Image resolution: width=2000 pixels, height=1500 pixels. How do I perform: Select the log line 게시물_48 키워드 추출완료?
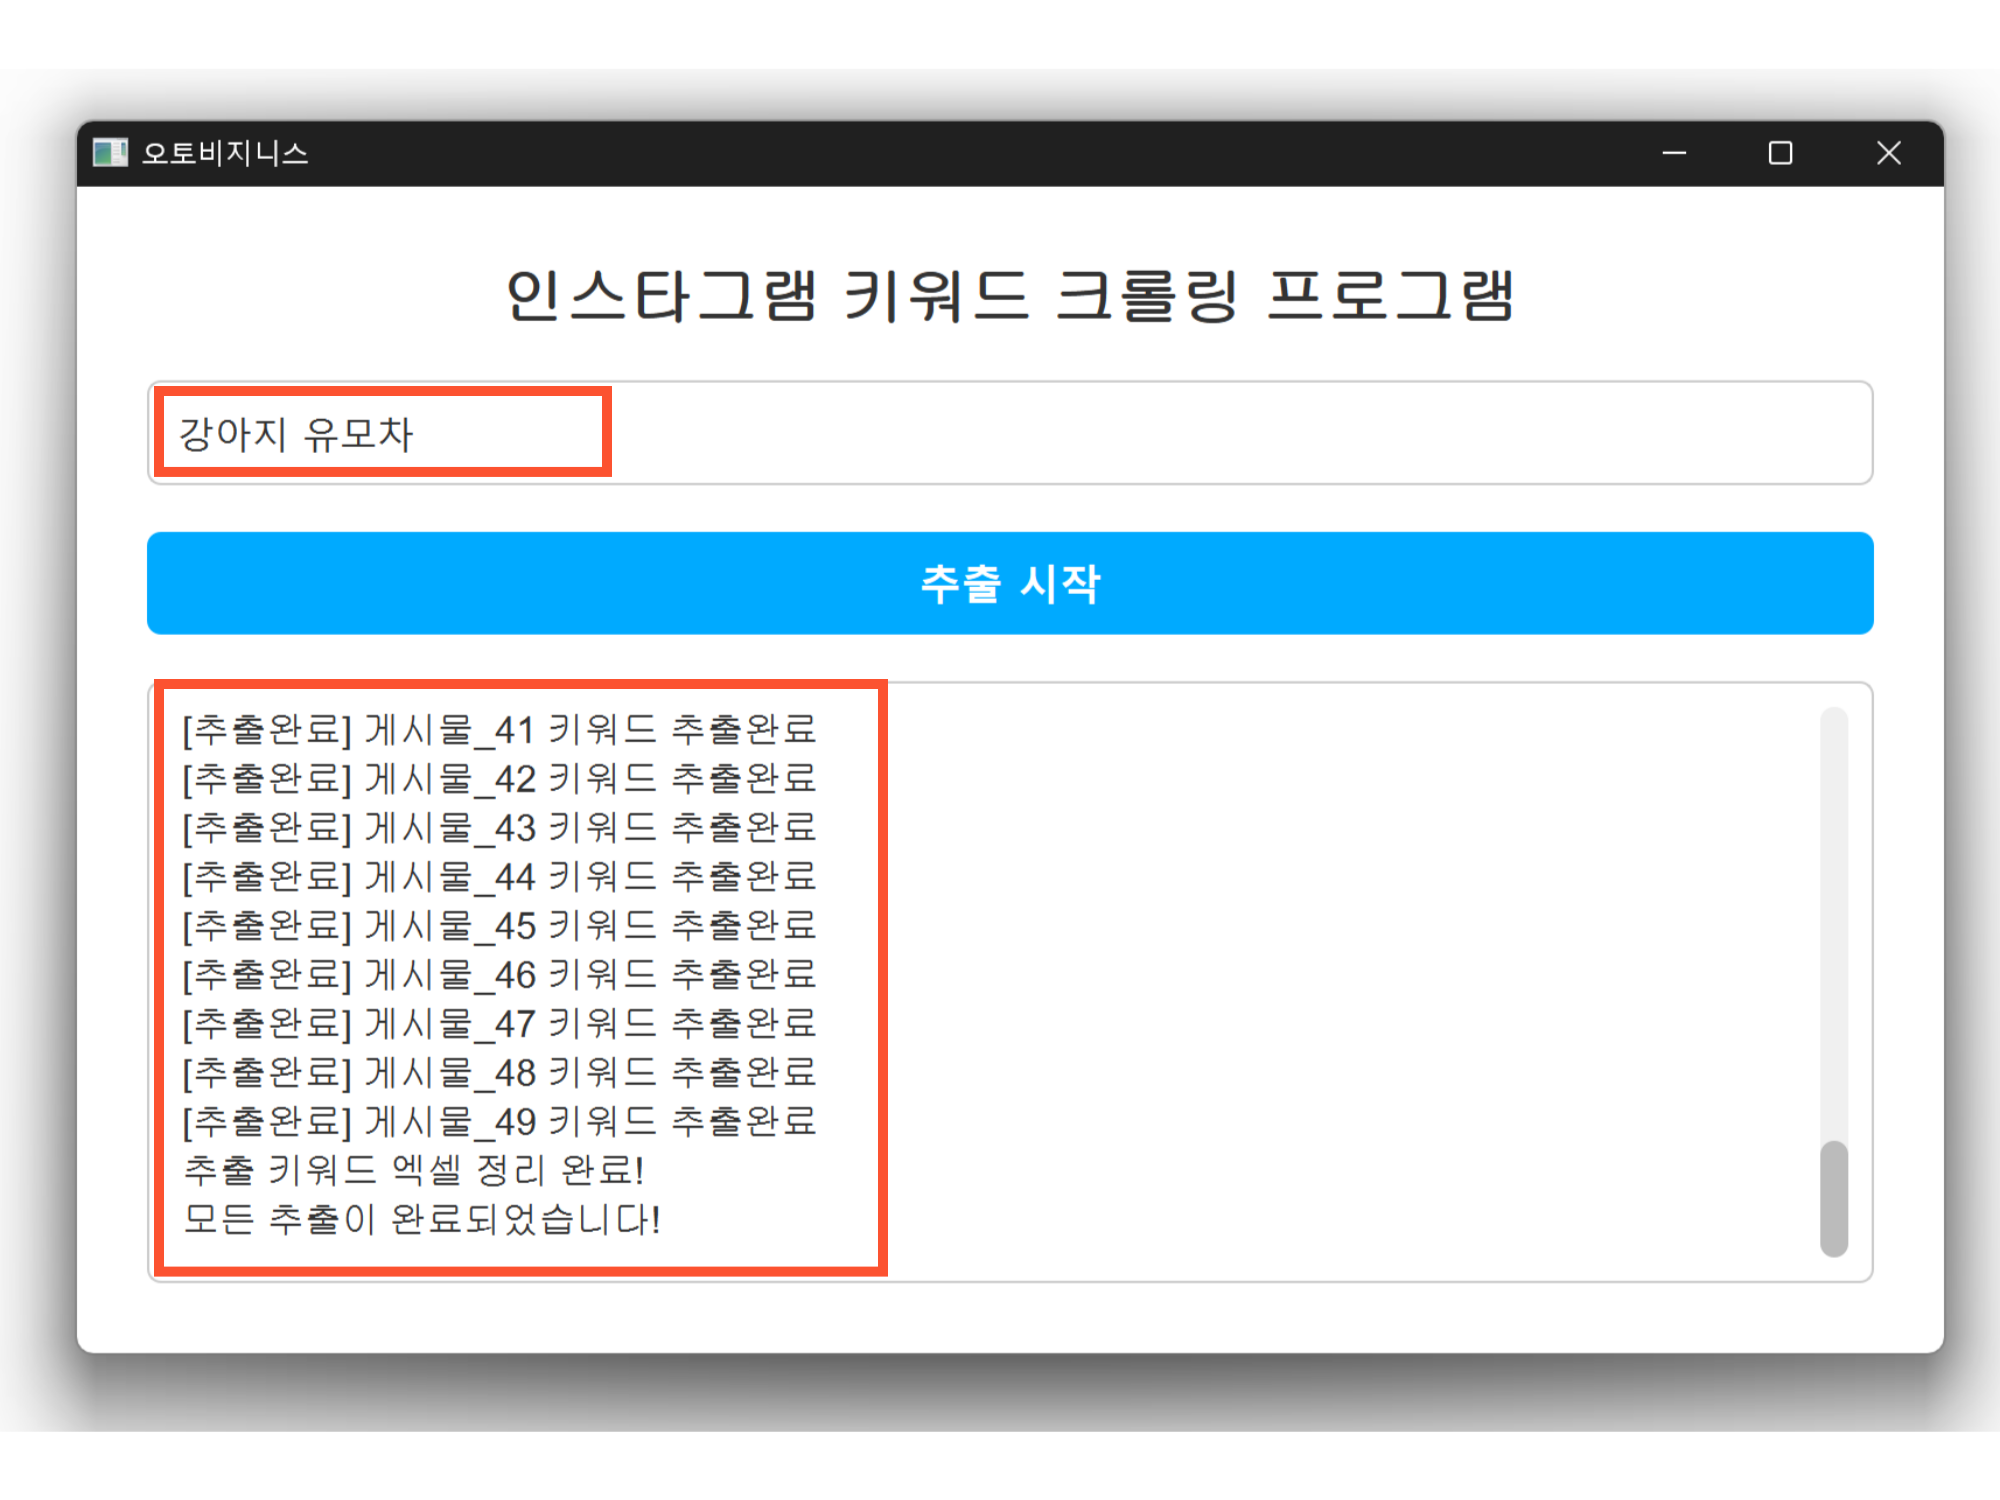[x=500, y=1073]
